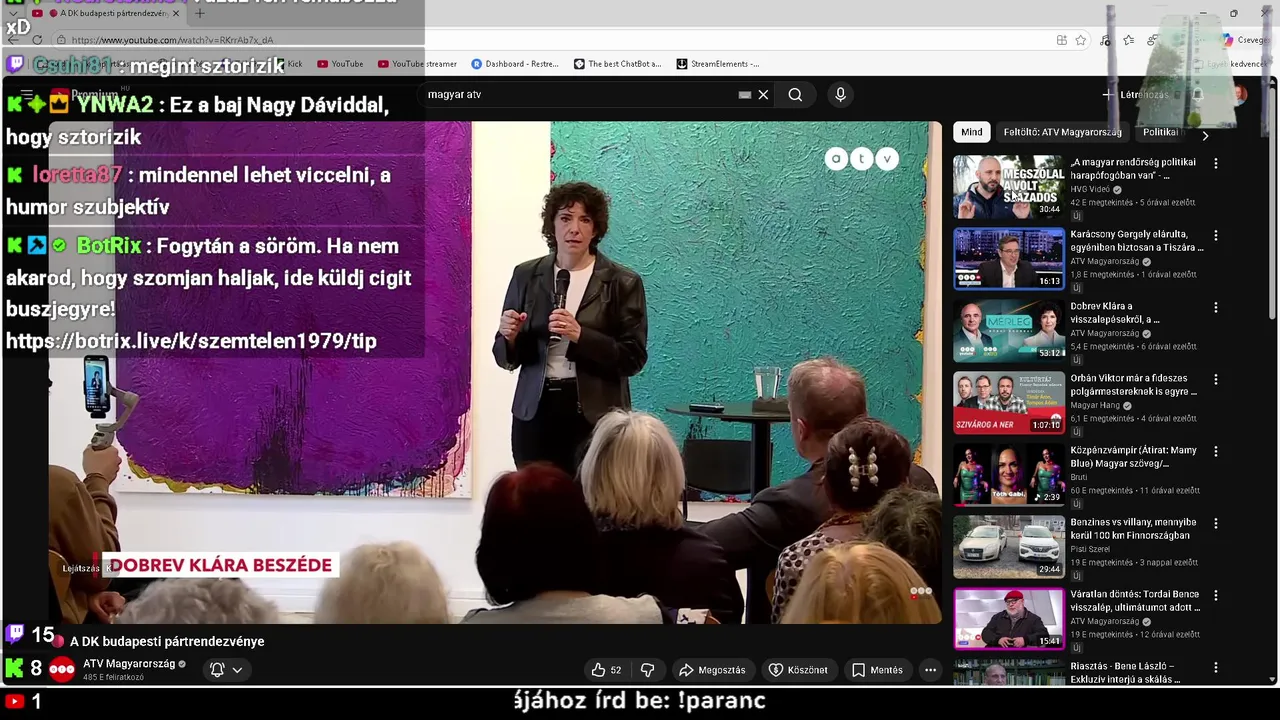Like the video with thumbs up (52)

(606, 670)
